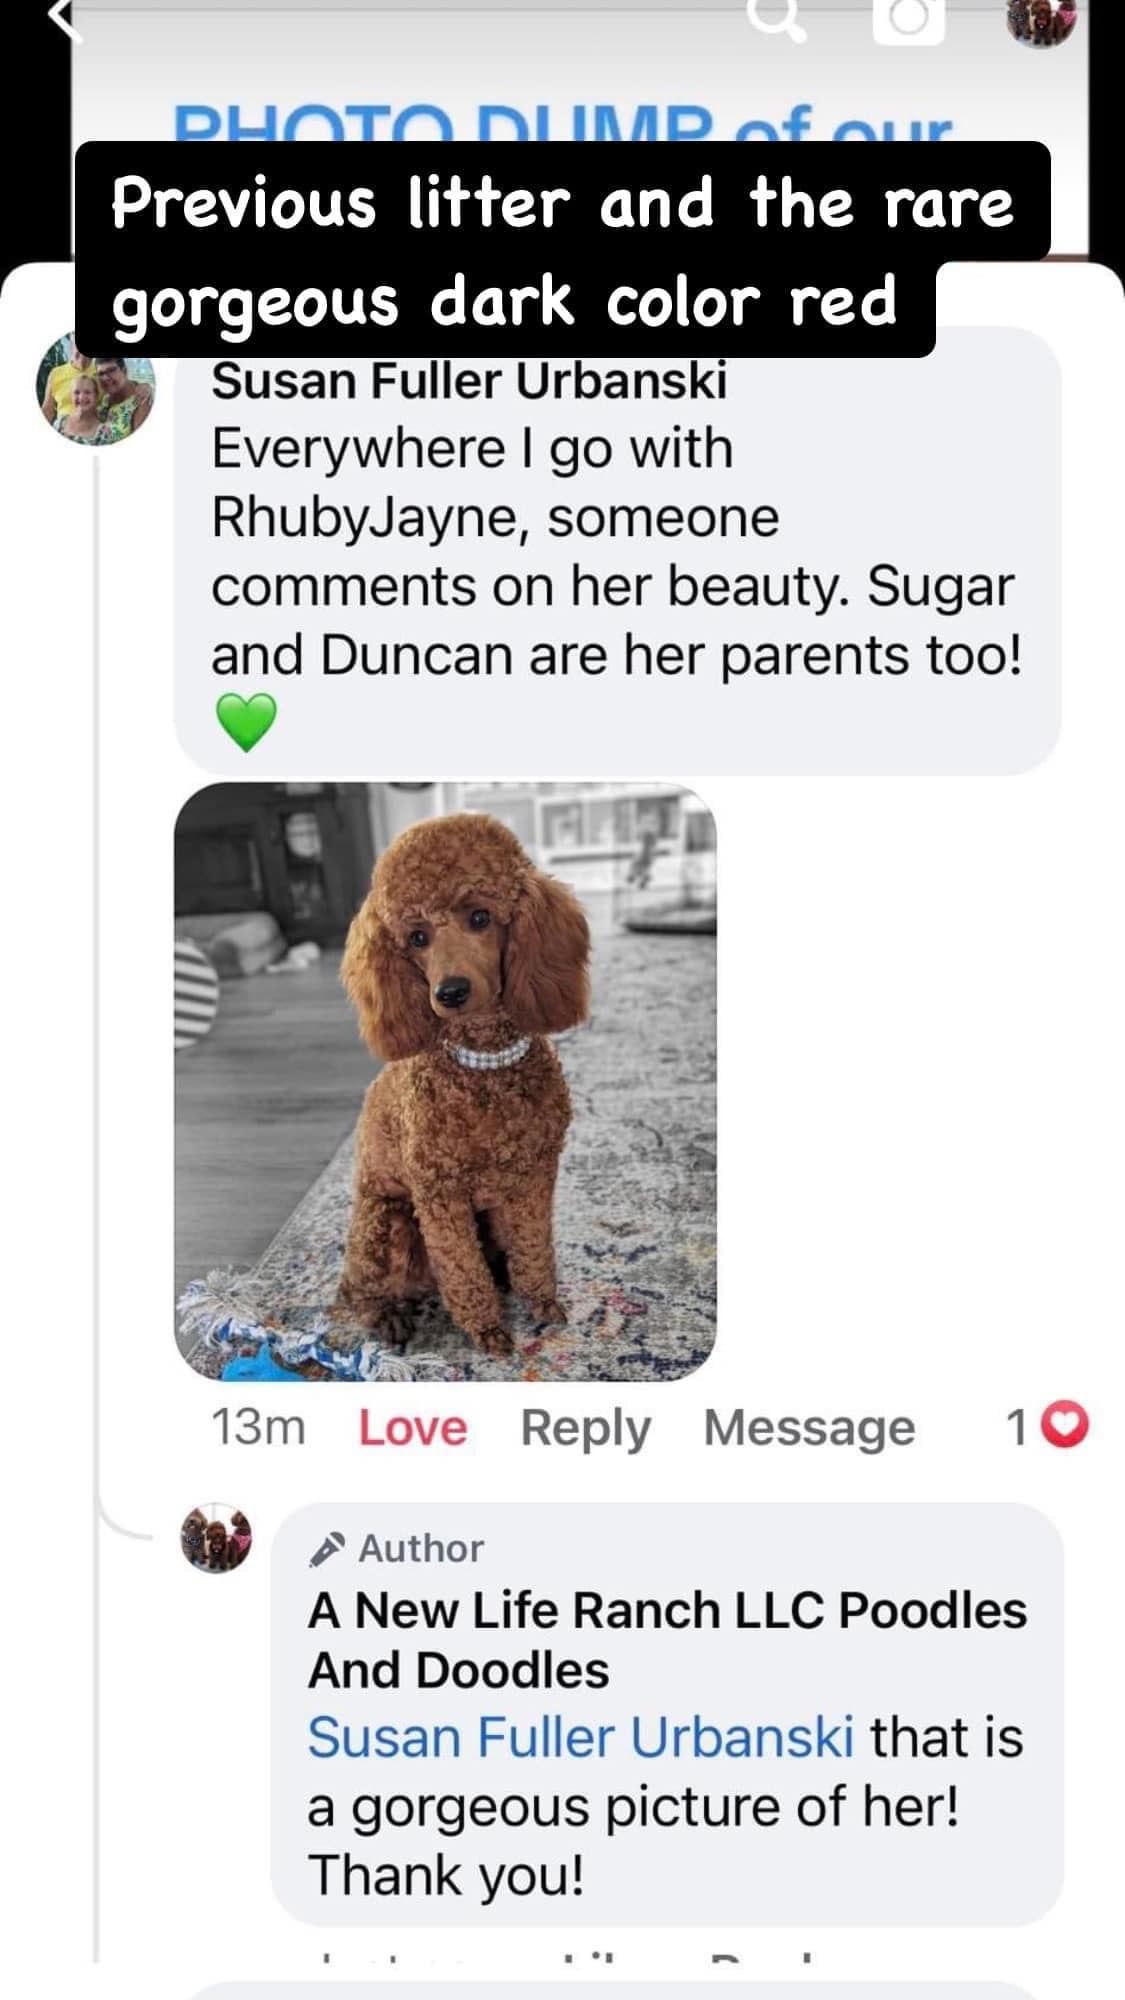Screen dimensions: 1125x2000
Task: Open Susan Fuller Urbanski's profile picture
Action: pos(96,389)
